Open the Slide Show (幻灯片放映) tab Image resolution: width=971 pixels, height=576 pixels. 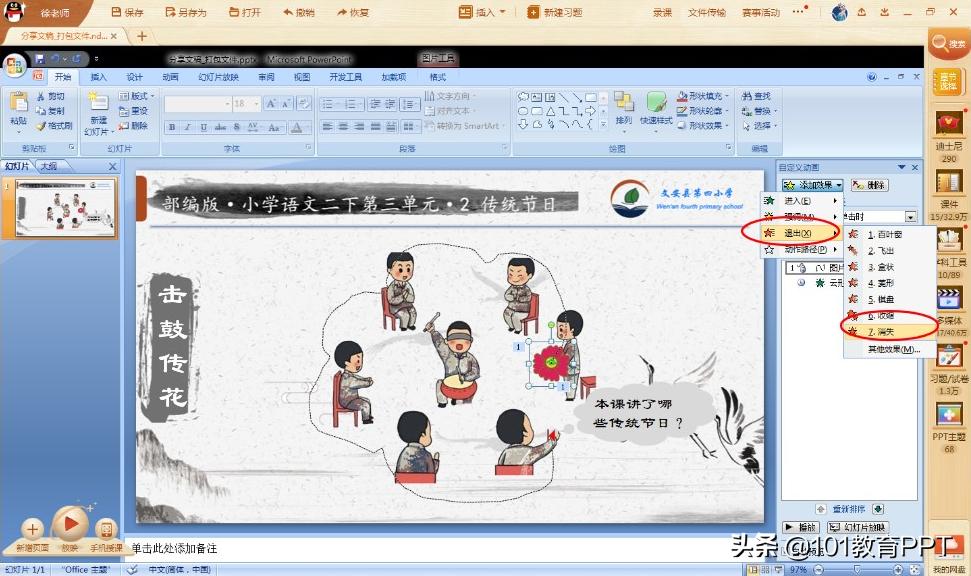[218, 77]
